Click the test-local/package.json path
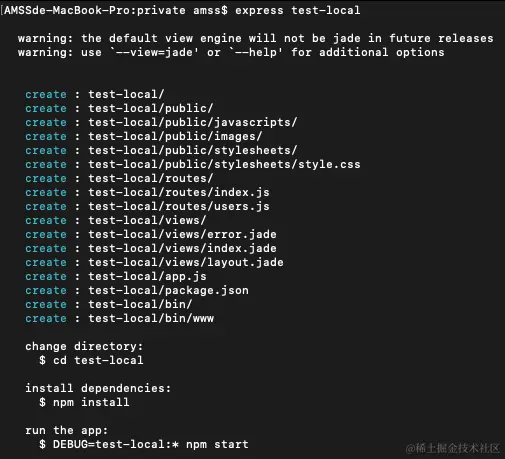Viewport: 505px width, 459px height. click(168, 290)
